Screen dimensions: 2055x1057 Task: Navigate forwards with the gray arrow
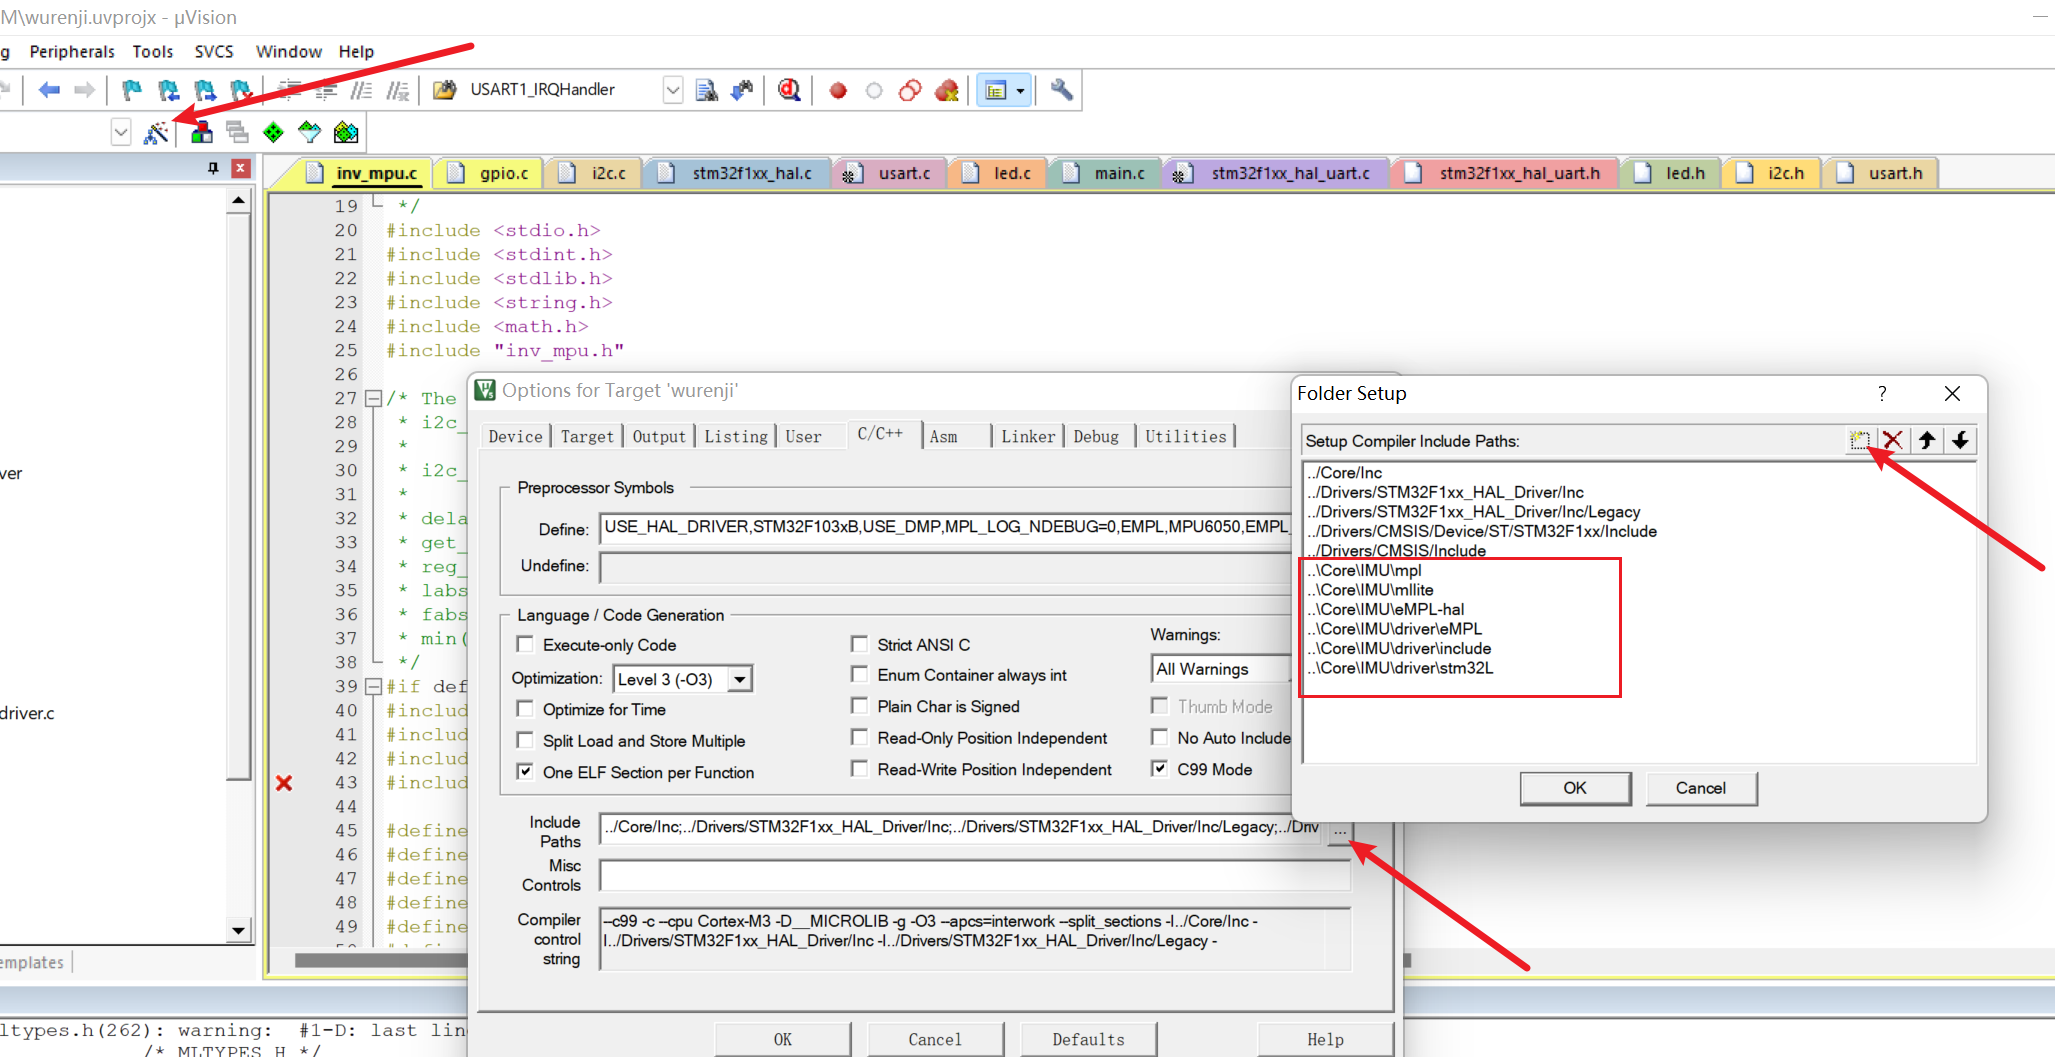pyautogui.click(x=84, y=90)
